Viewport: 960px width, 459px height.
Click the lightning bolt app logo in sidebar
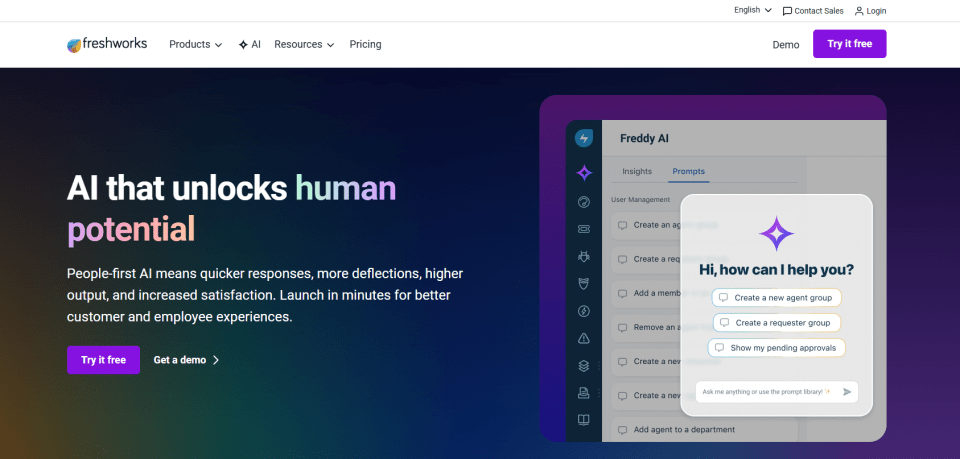point(583,138)
